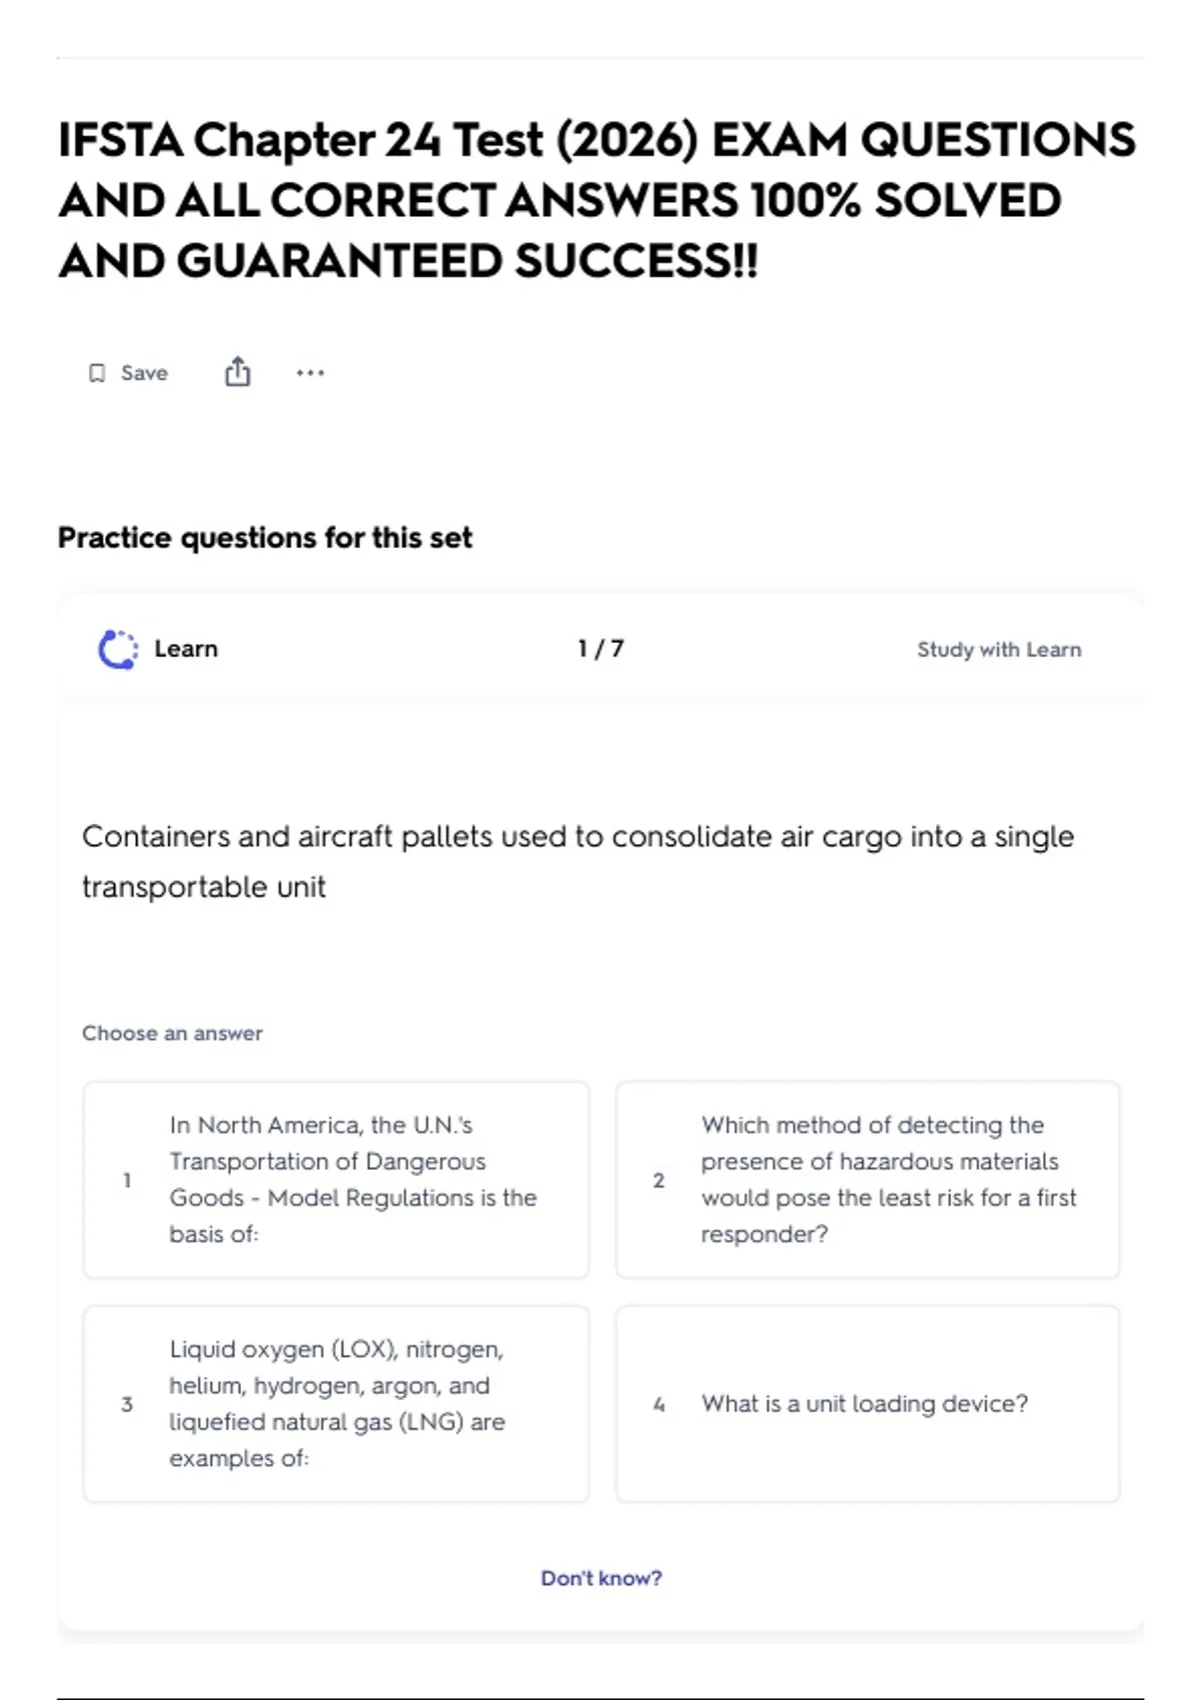Click the Learn mode circular icon
This screenshot has width=1200, height=1700.
tap(118, 649)
